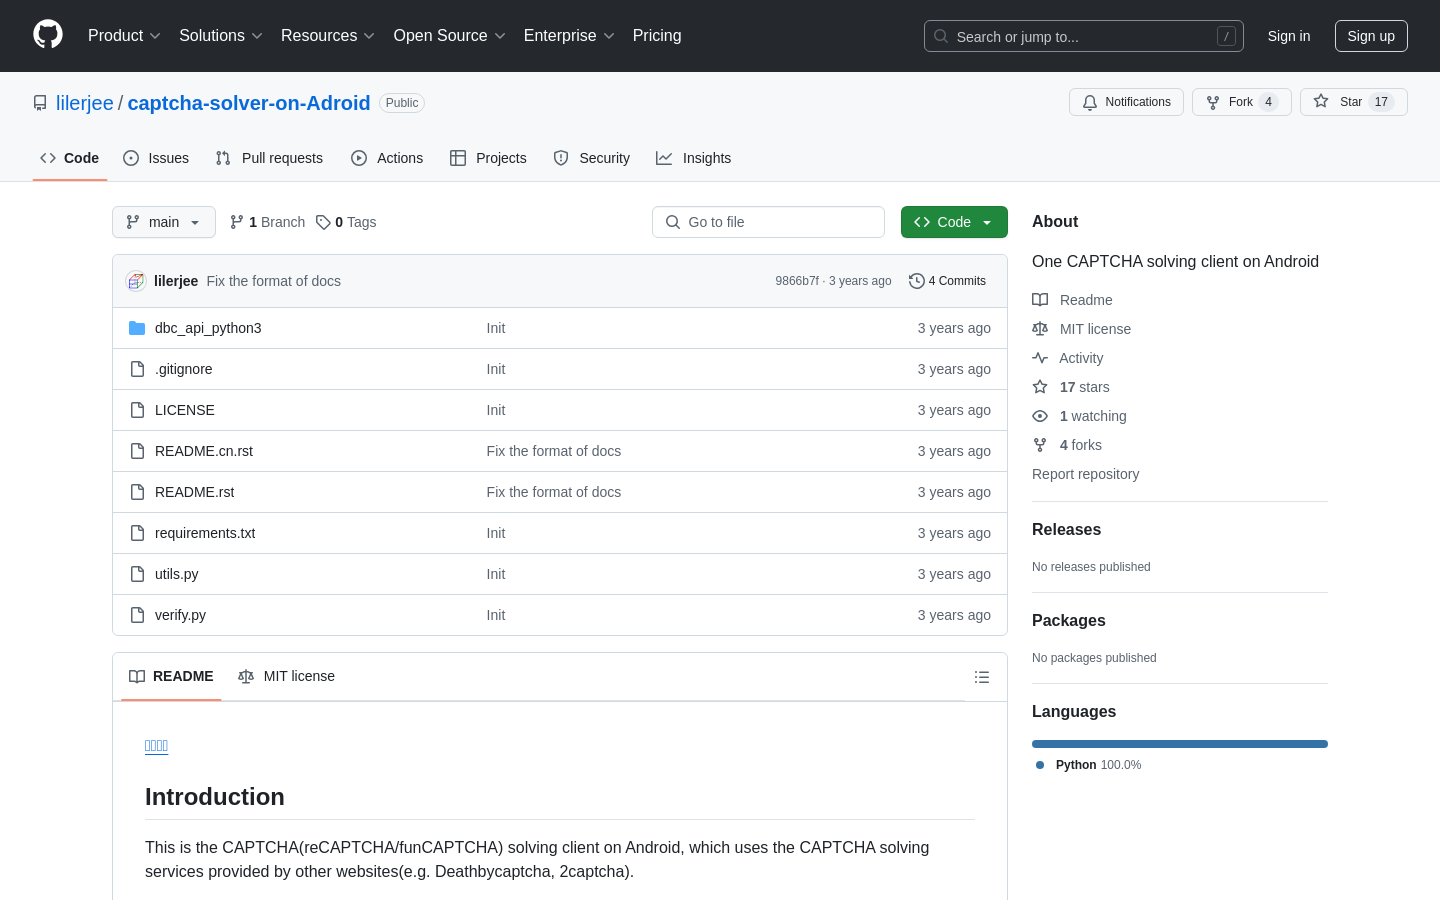Expand the Enterprise menu
This screenshot has height=900, width=1440.
point(569,35)
